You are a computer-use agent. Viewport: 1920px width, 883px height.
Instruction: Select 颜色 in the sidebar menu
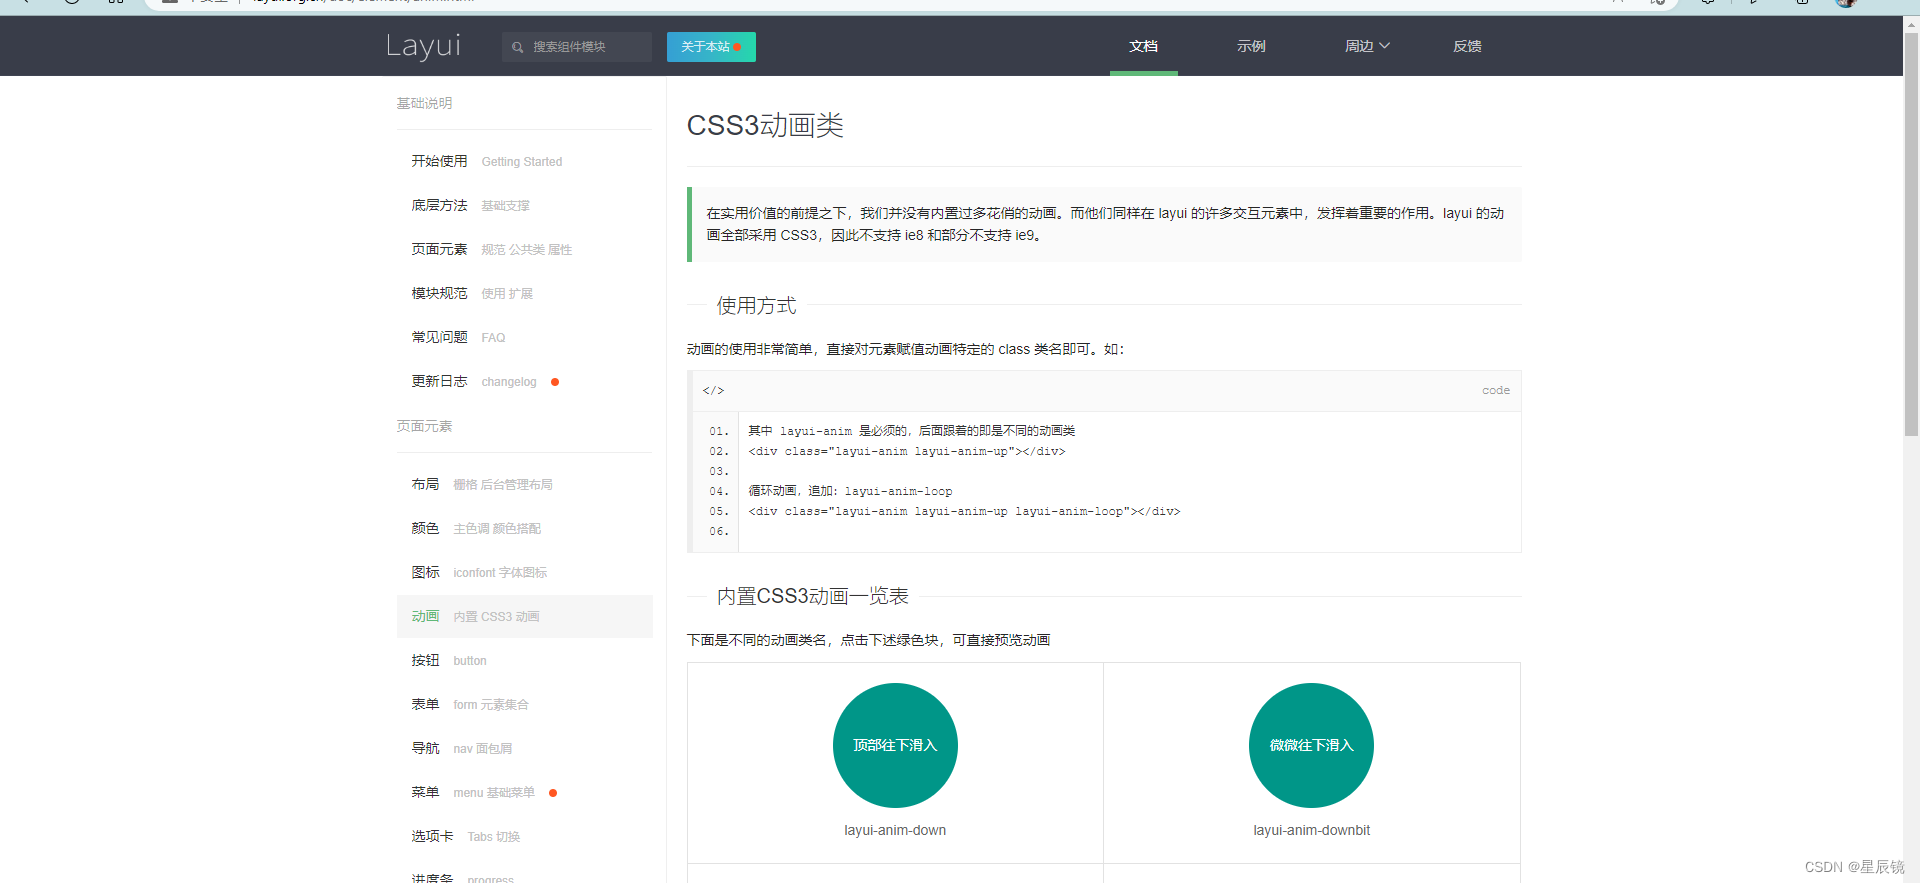click(x=524, y=528)
